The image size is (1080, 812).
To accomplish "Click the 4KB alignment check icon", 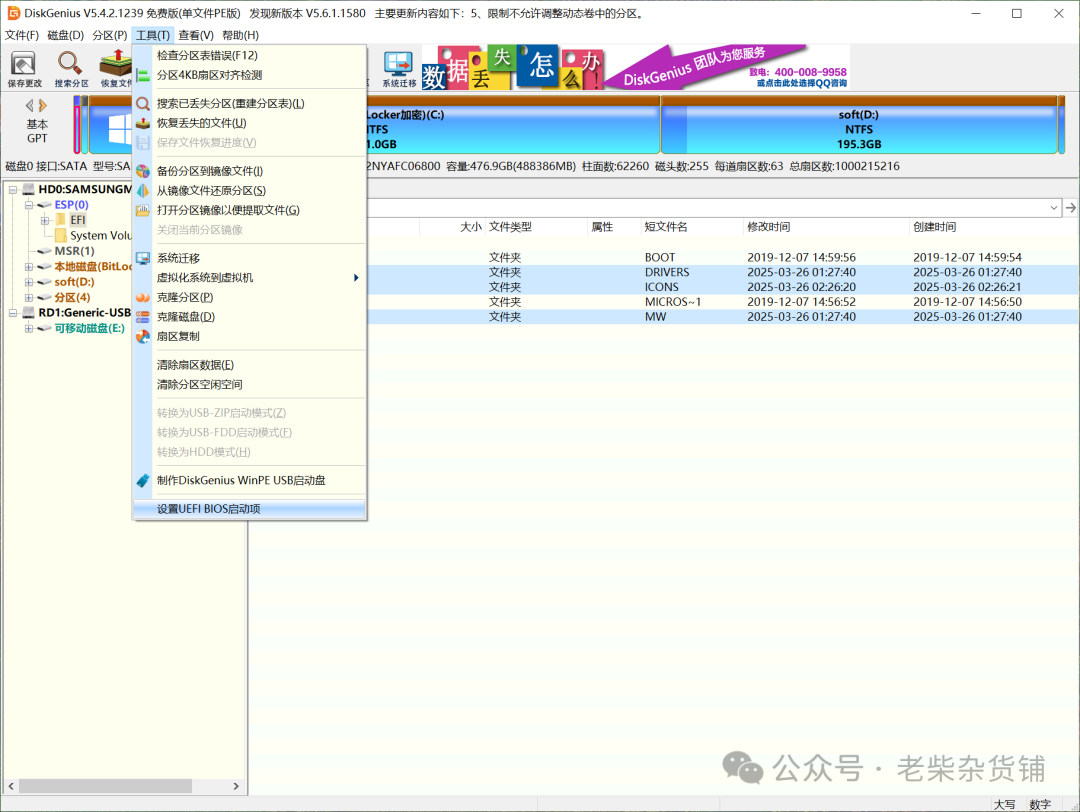I will [143, 75].
